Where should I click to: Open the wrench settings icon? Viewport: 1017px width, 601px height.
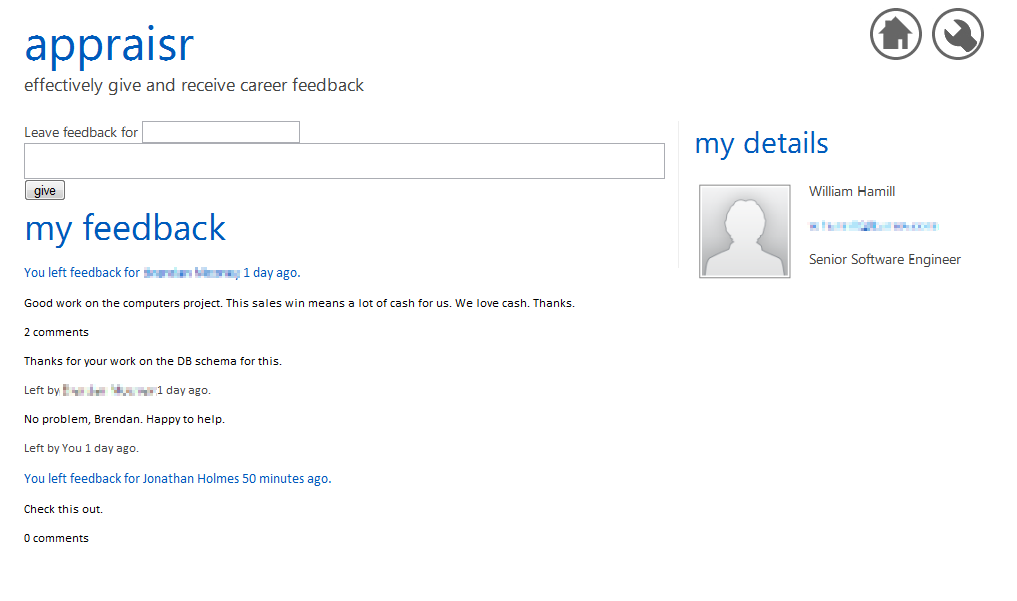[957, 34]
